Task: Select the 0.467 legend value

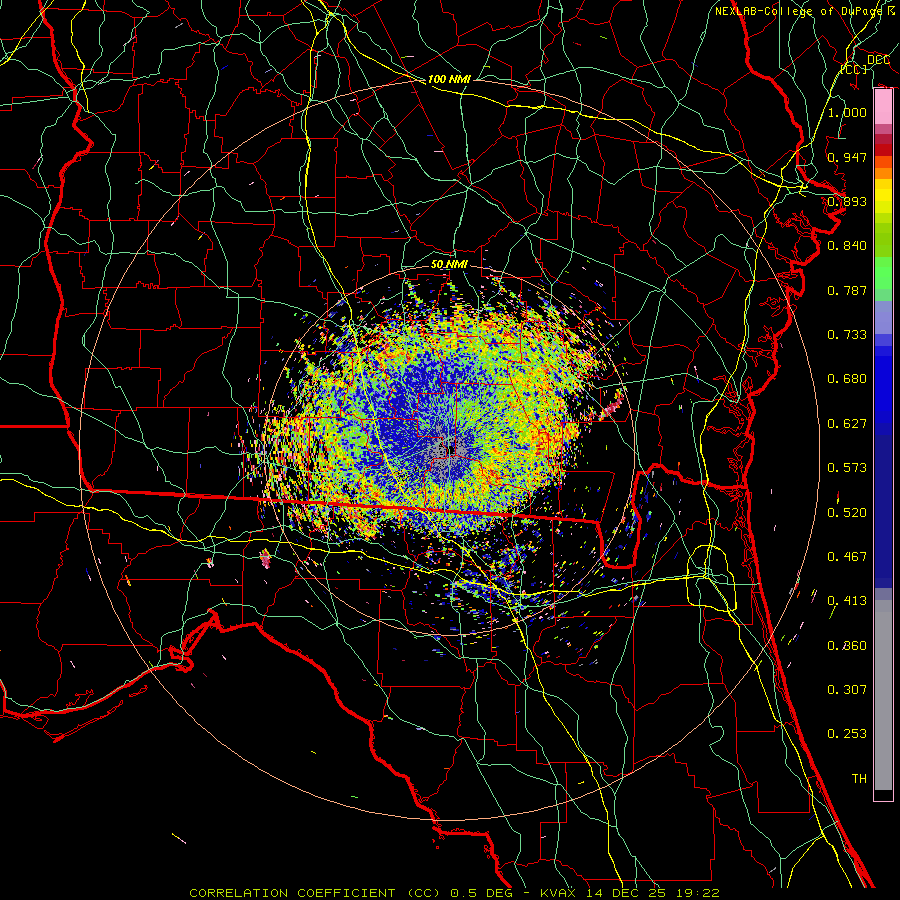Action: point(847,557)
